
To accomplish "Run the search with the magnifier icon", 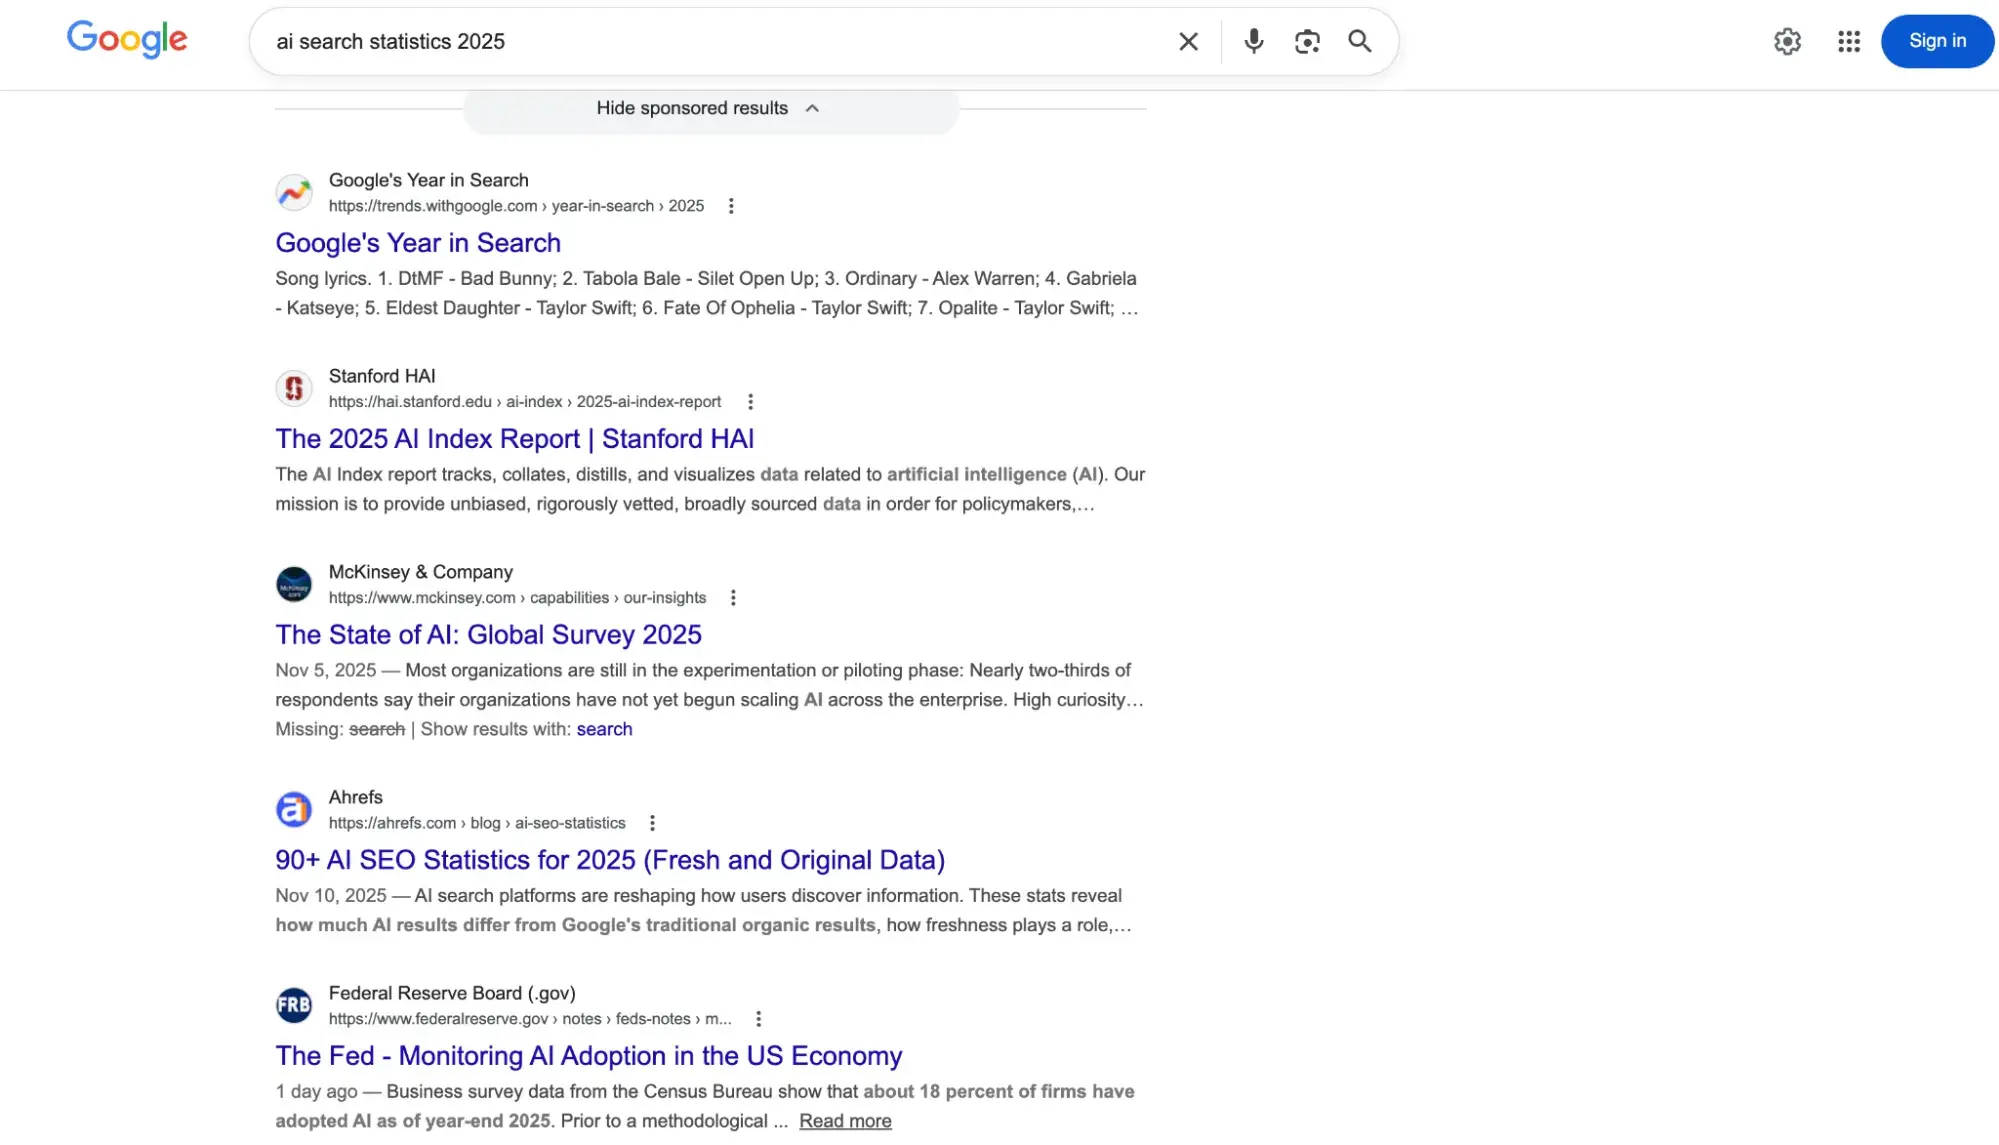I will tap(1359, 41).
